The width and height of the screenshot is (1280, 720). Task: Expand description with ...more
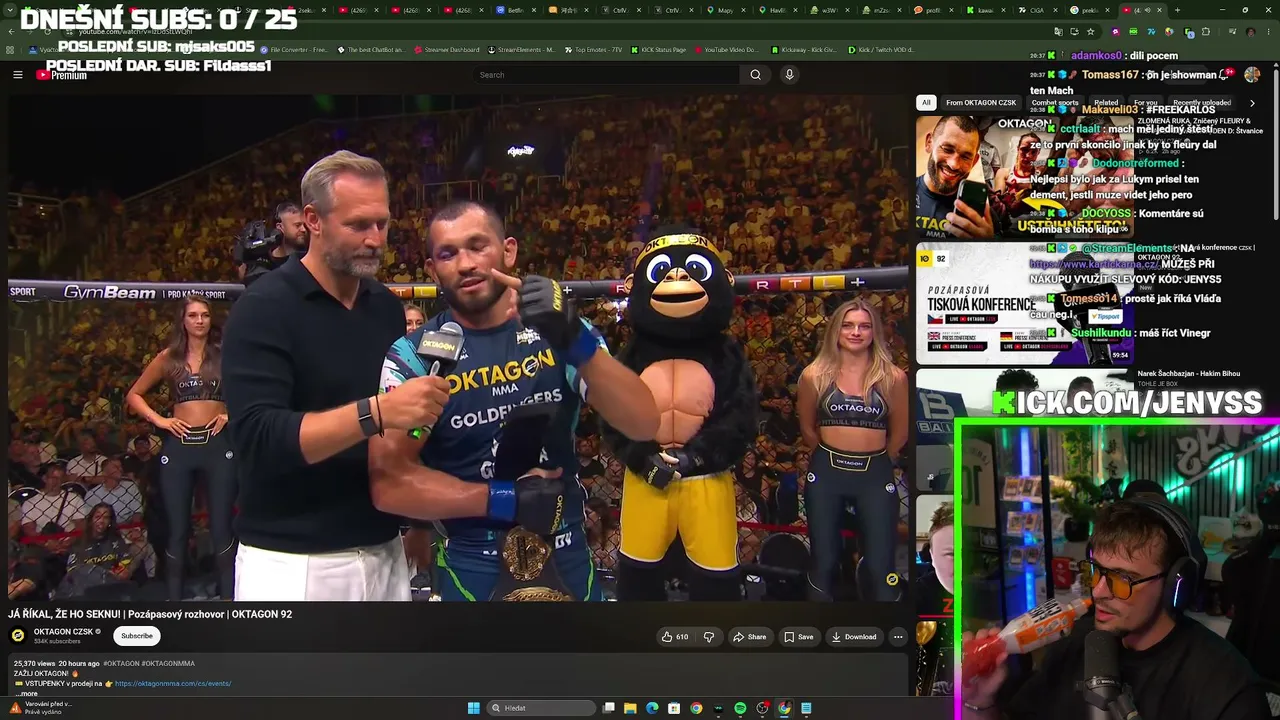coord(26,693)
